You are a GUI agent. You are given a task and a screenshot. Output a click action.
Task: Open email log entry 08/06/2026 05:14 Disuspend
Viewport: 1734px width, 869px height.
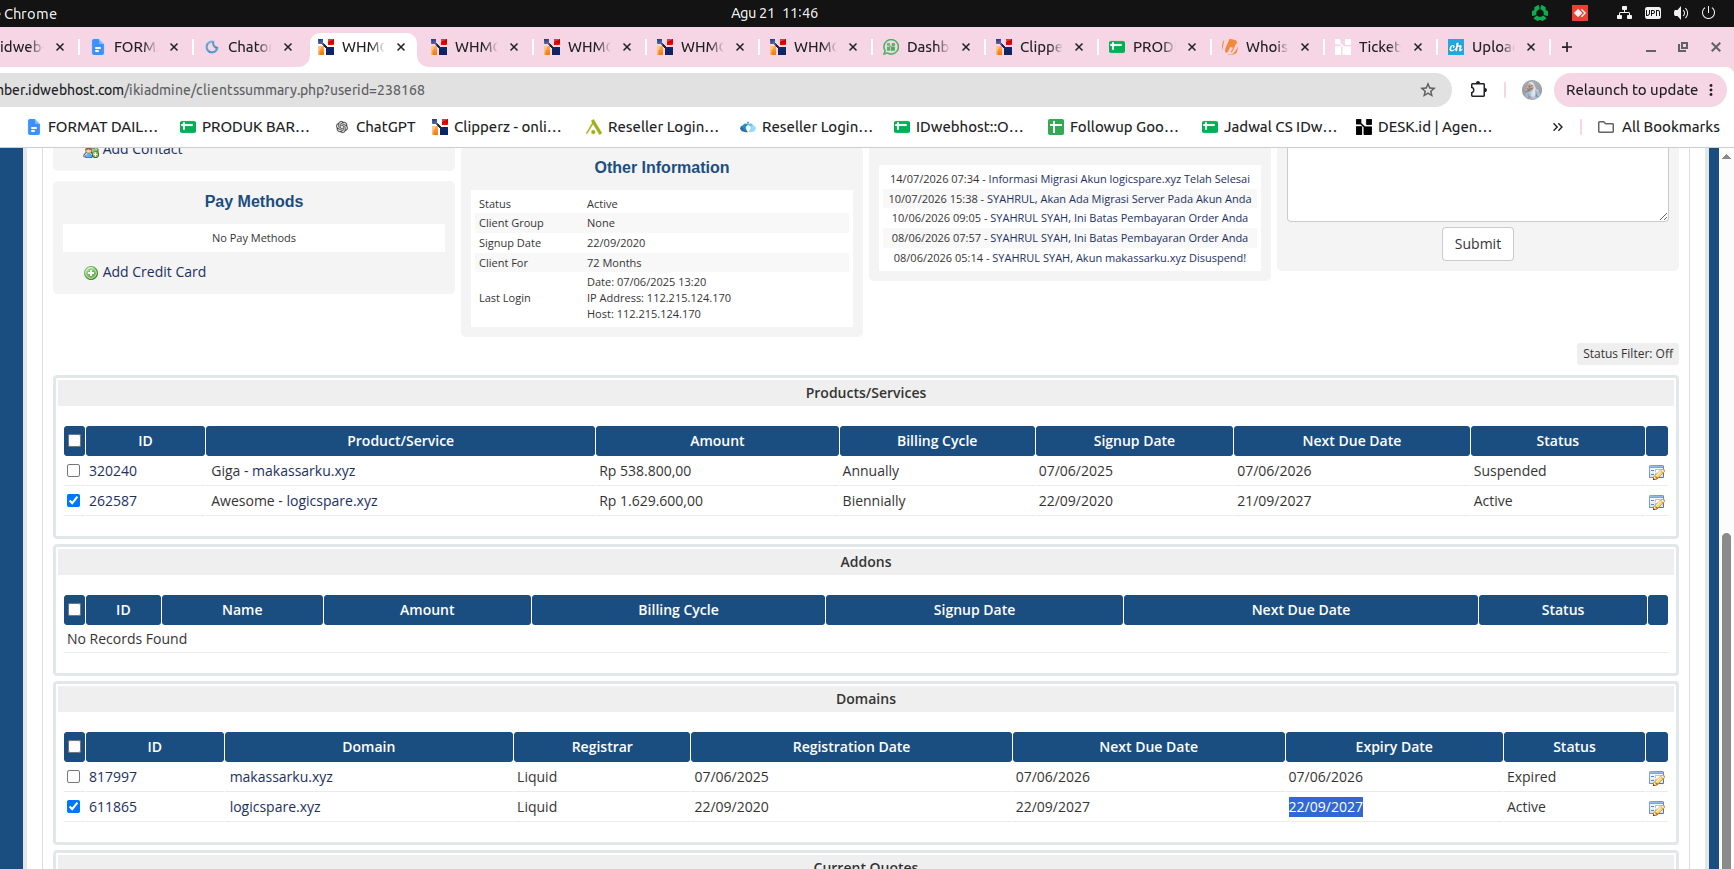[x=1070, y=258]
